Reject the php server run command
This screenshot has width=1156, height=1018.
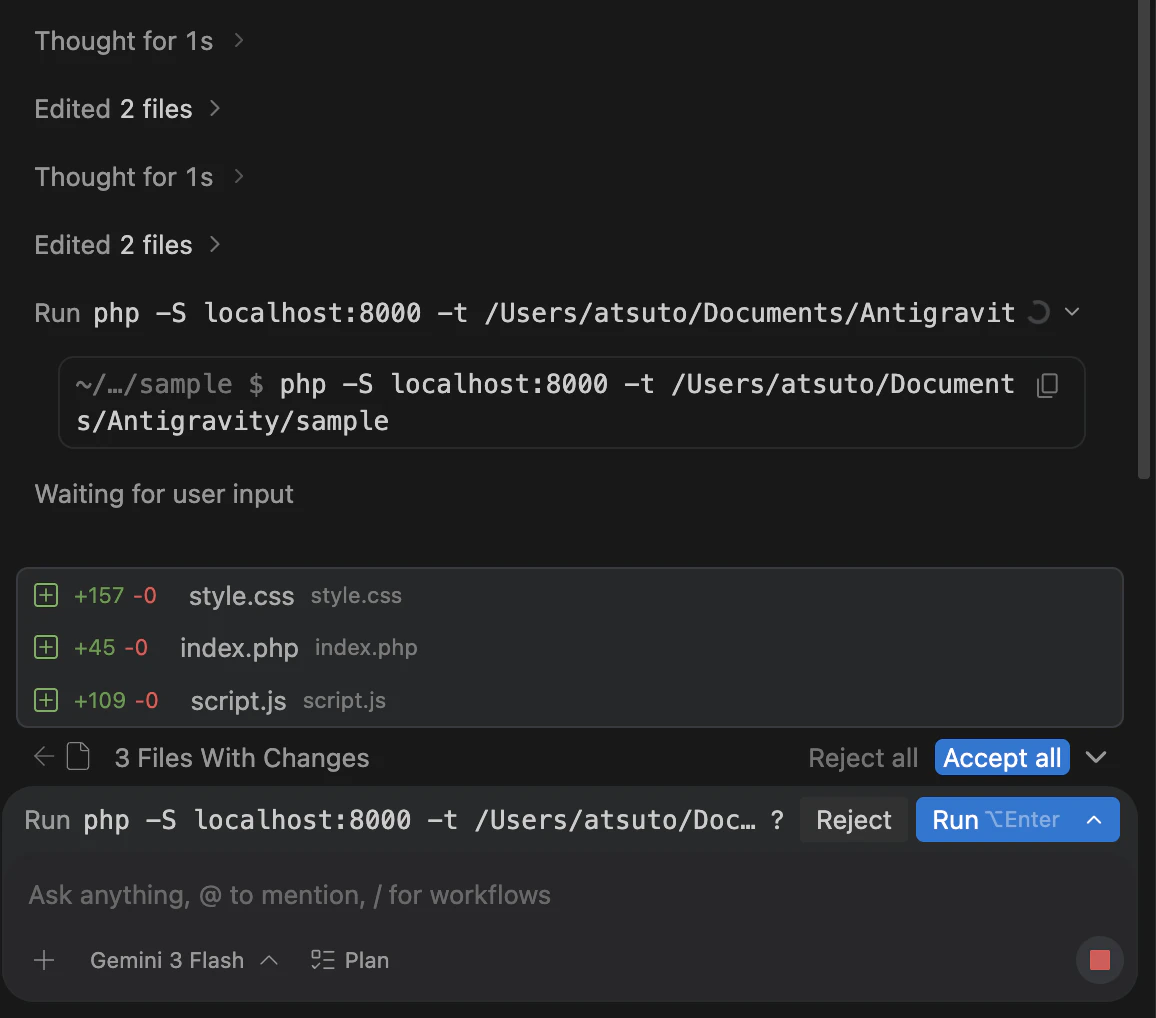854,820
